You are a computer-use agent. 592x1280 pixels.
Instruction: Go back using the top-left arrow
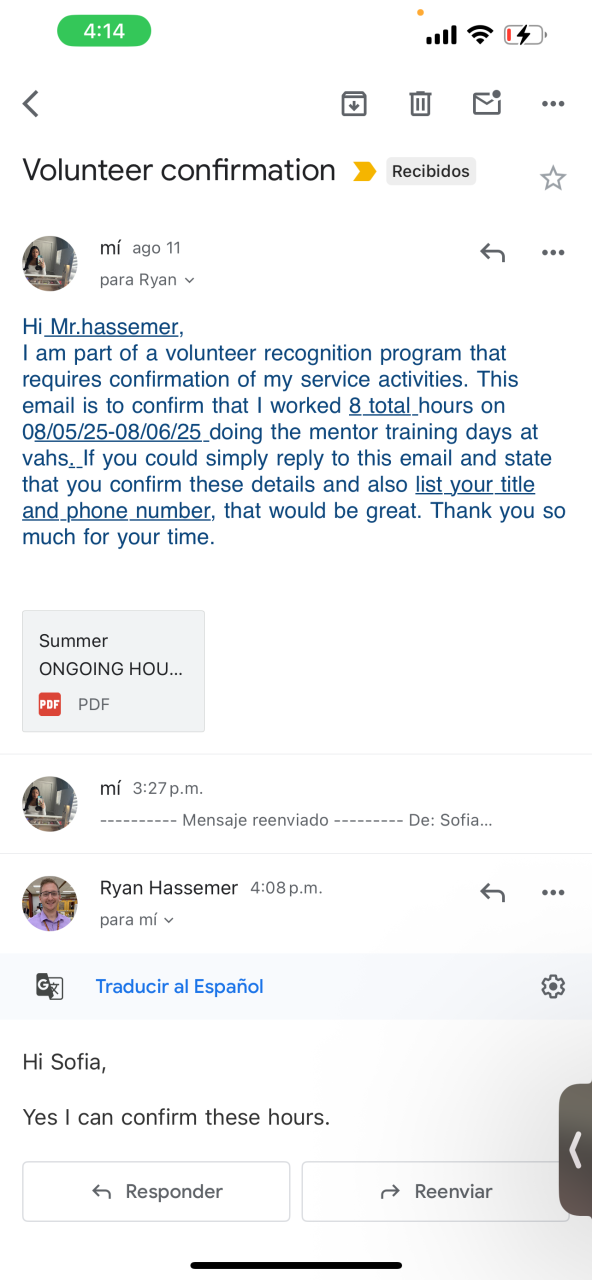click(x=31, y=103)
